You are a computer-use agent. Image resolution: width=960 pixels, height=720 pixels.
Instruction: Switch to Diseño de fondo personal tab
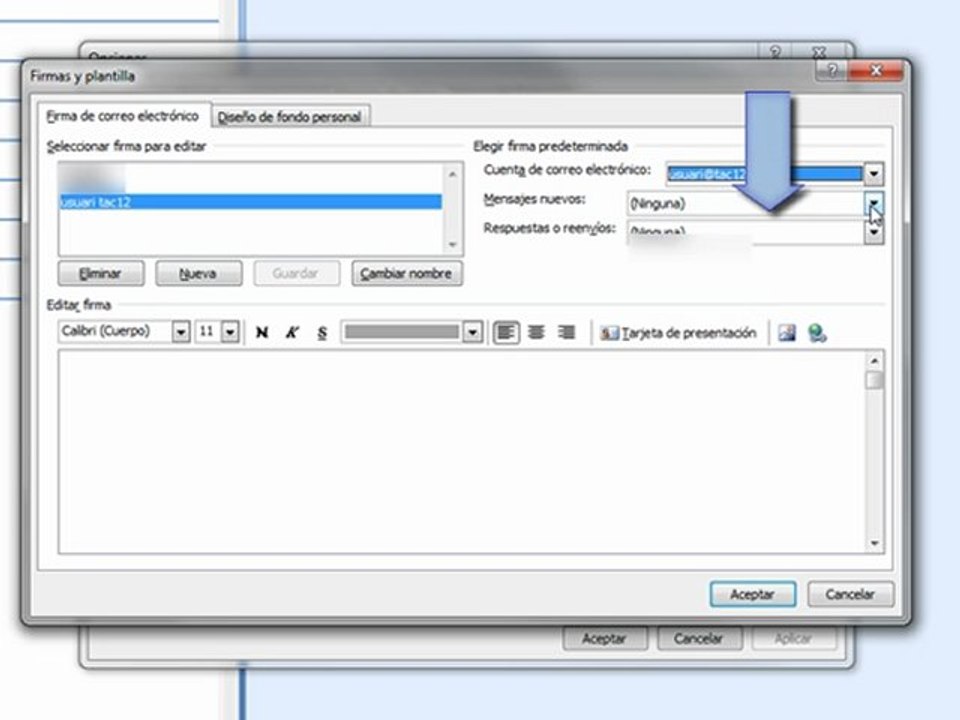point(290,116)
